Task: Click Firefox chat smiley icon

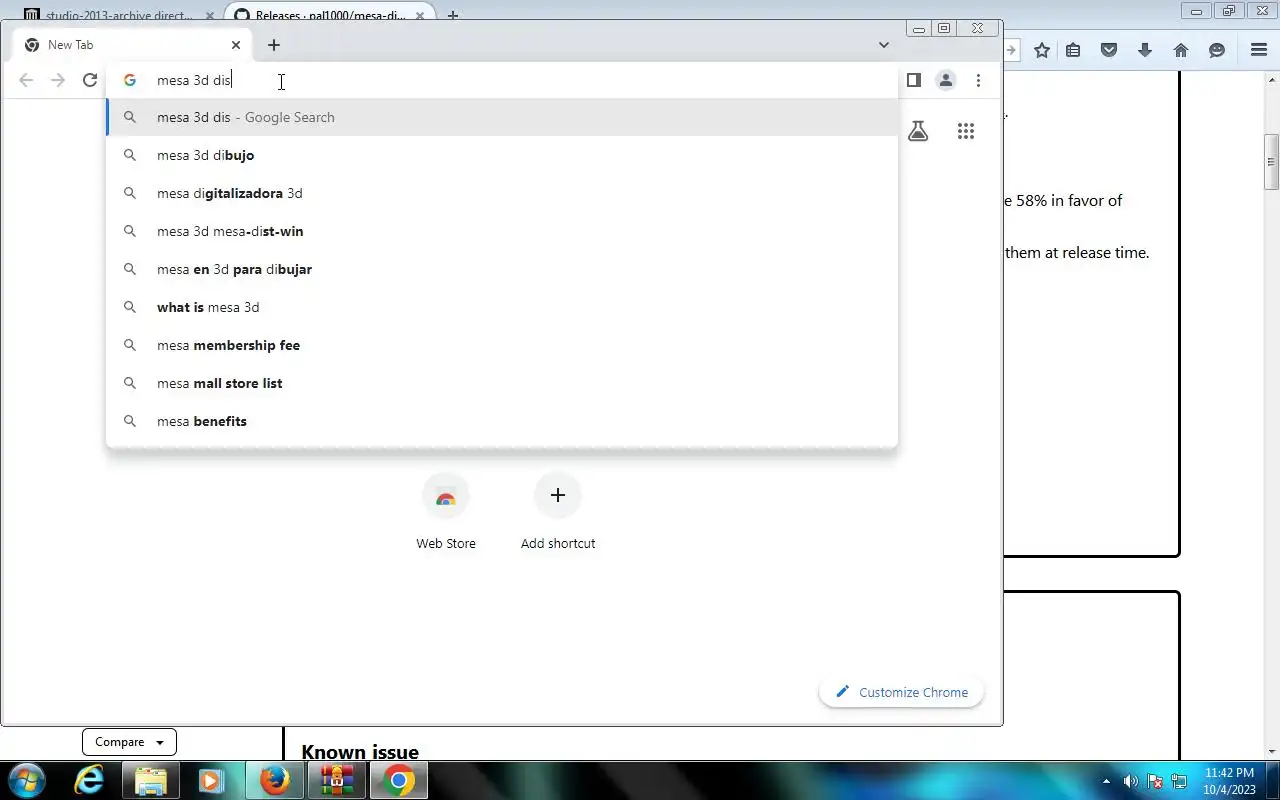Action: click(1217, 50)
